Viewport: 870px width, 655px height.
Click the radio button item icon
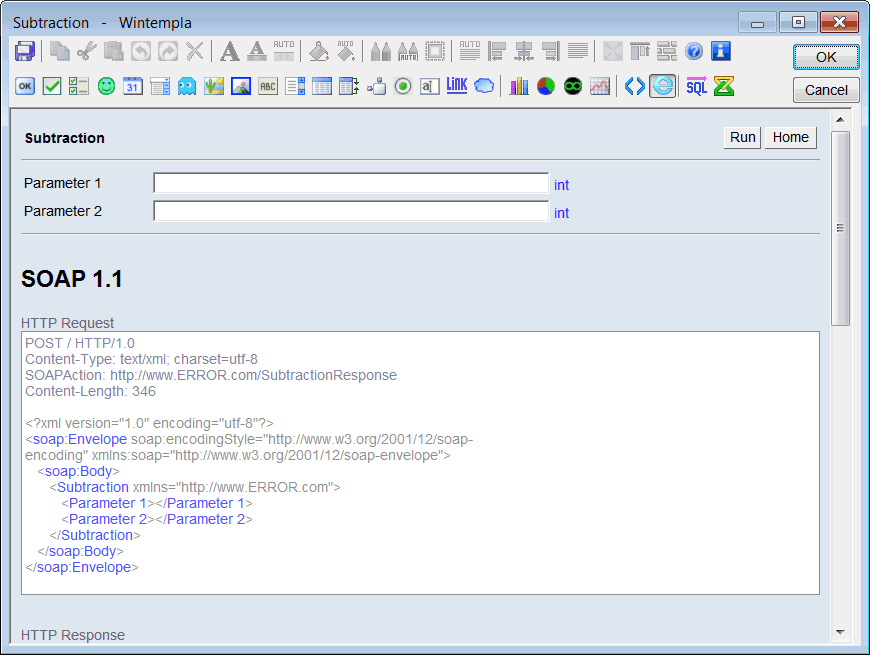pos(403,87)
